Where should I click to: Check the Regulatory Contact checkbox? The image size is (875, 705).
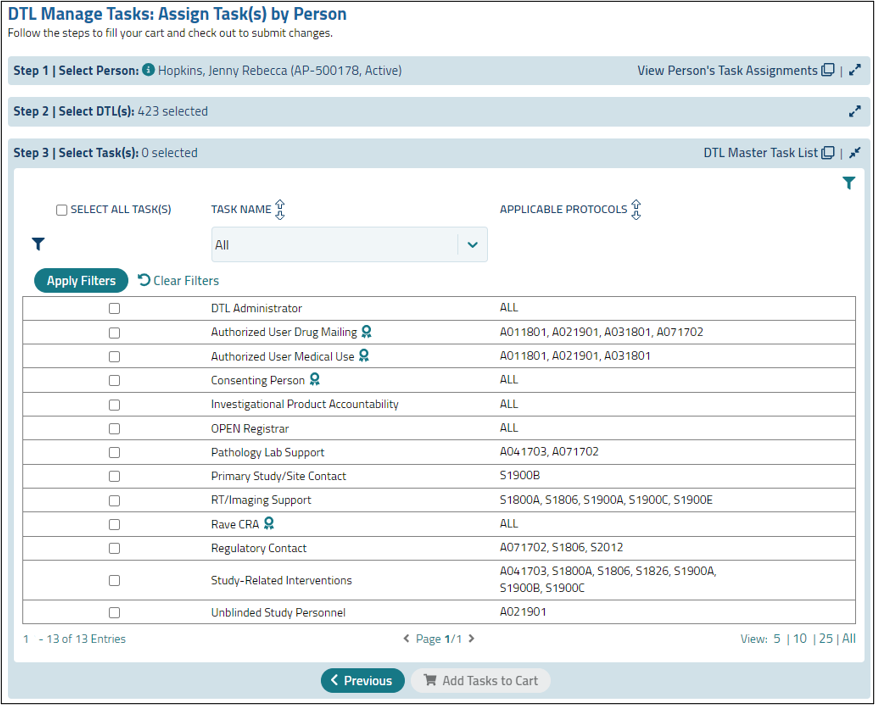coord(114,548)
